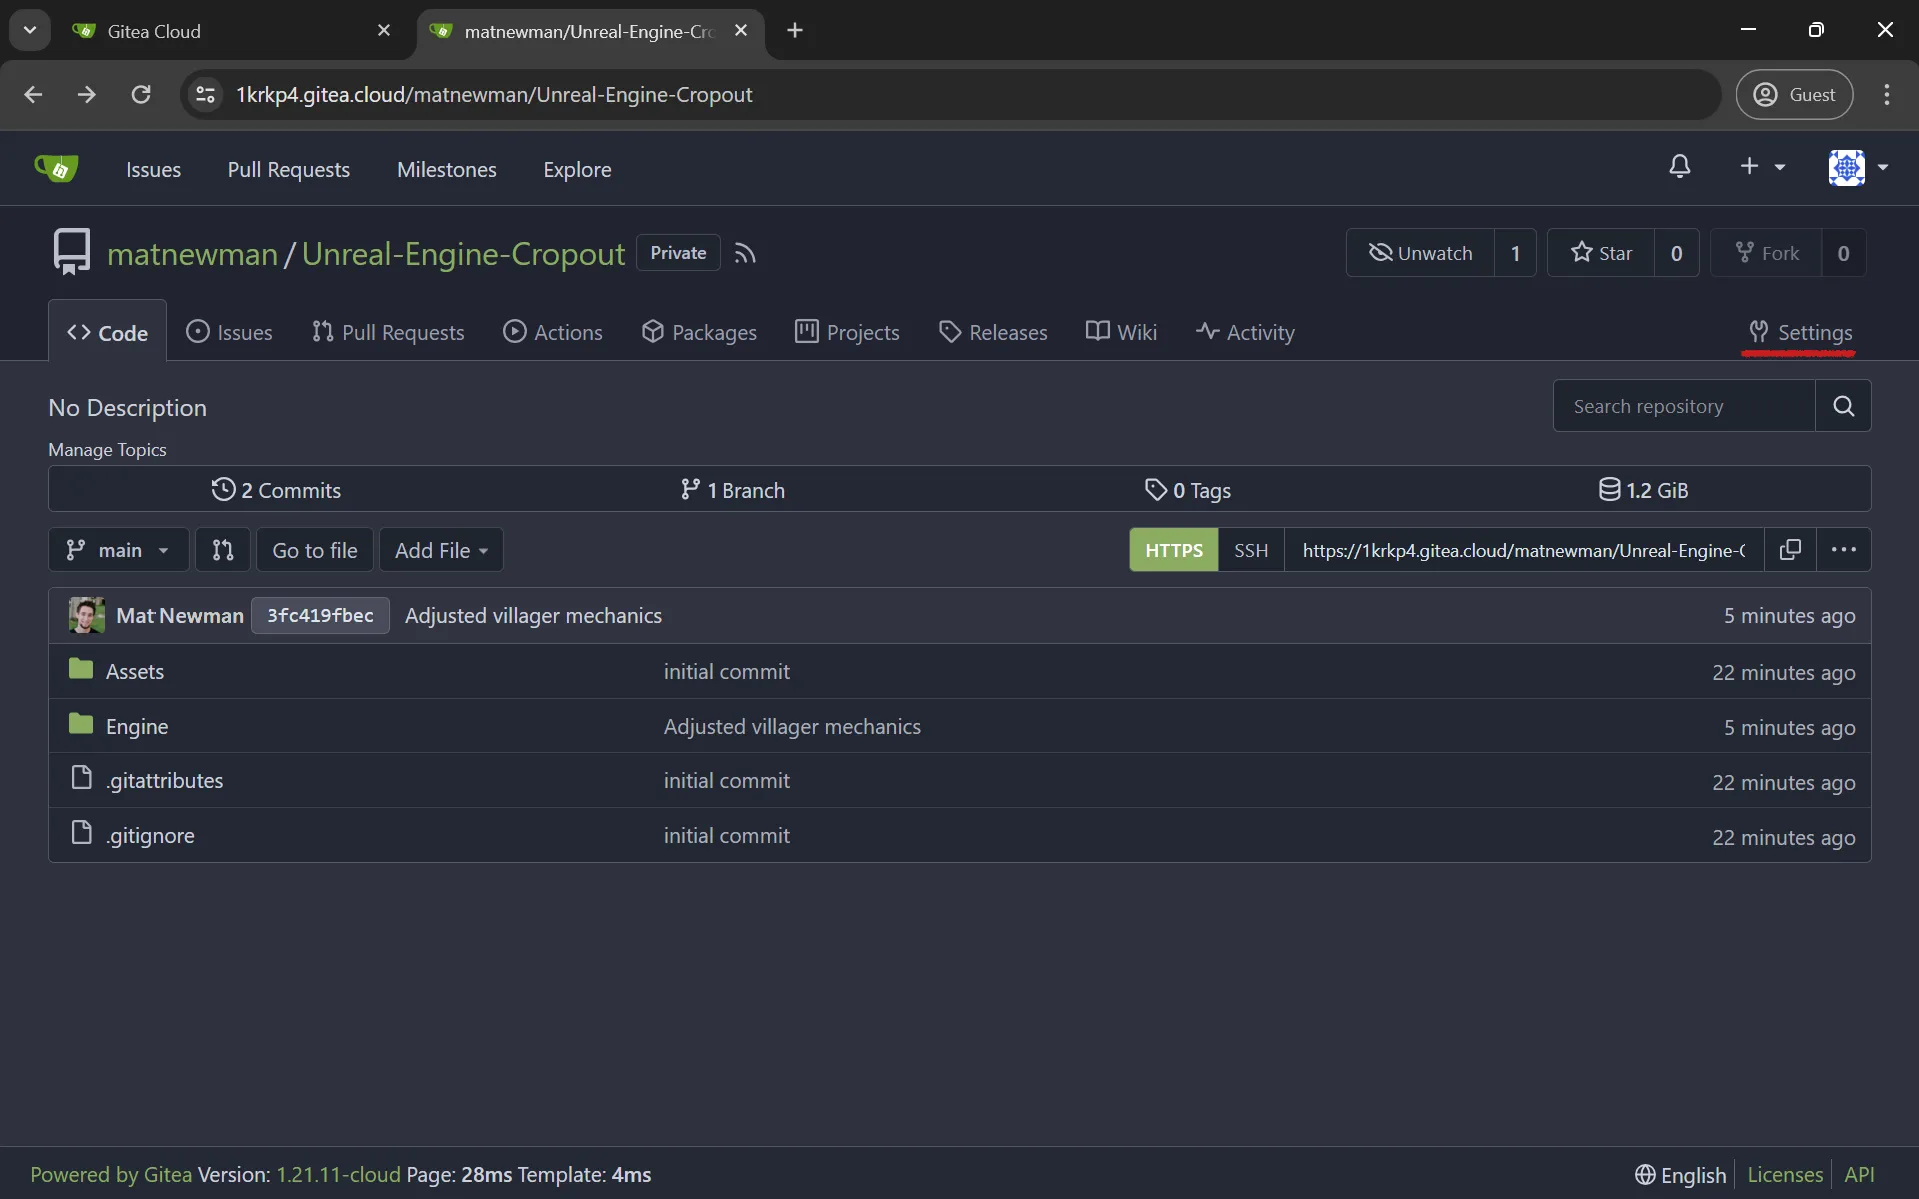Open the latest commit message link

[x=533, y=615]
